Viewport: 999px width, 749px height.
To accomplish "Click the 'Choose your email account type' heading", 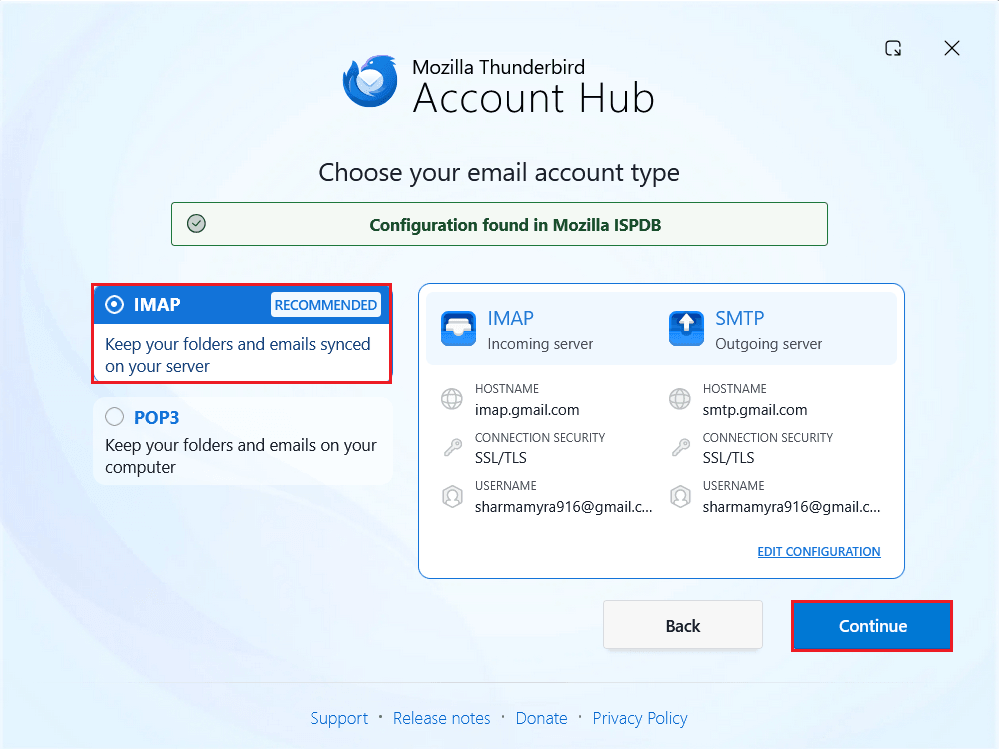I will tap(499, 173).
